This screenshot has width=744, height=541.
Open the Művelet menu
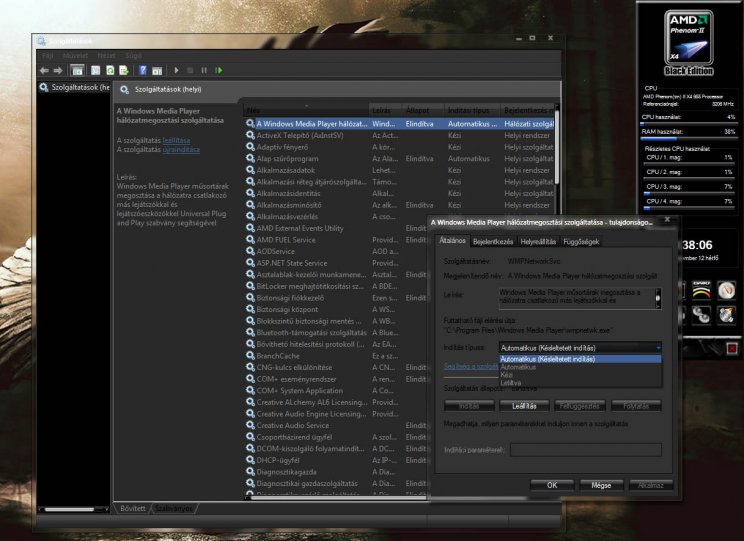[x=75, y=56]
